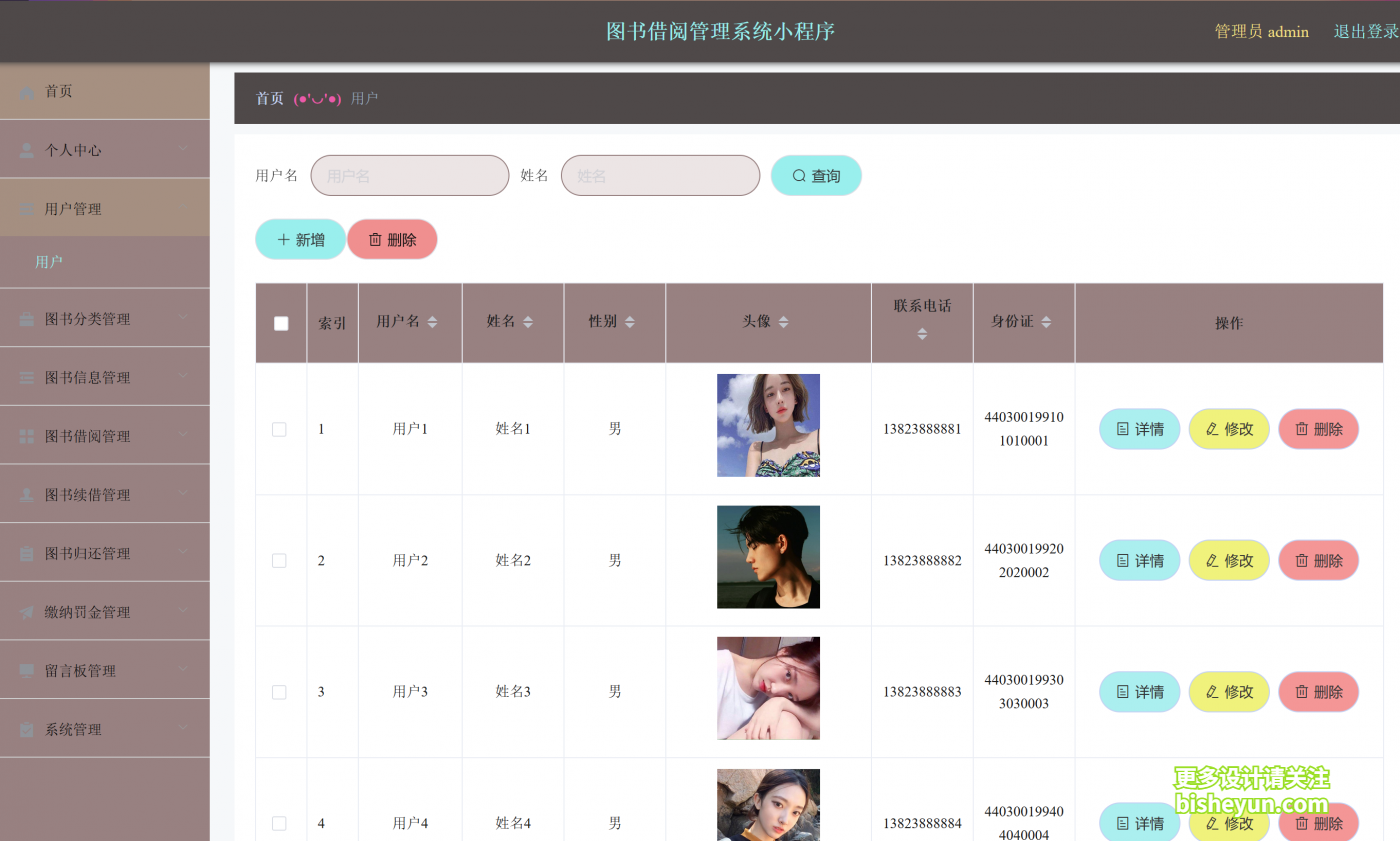Click the 新增 add button
The height and width of the screenshot is (841, 1400).
pos(301,240)
